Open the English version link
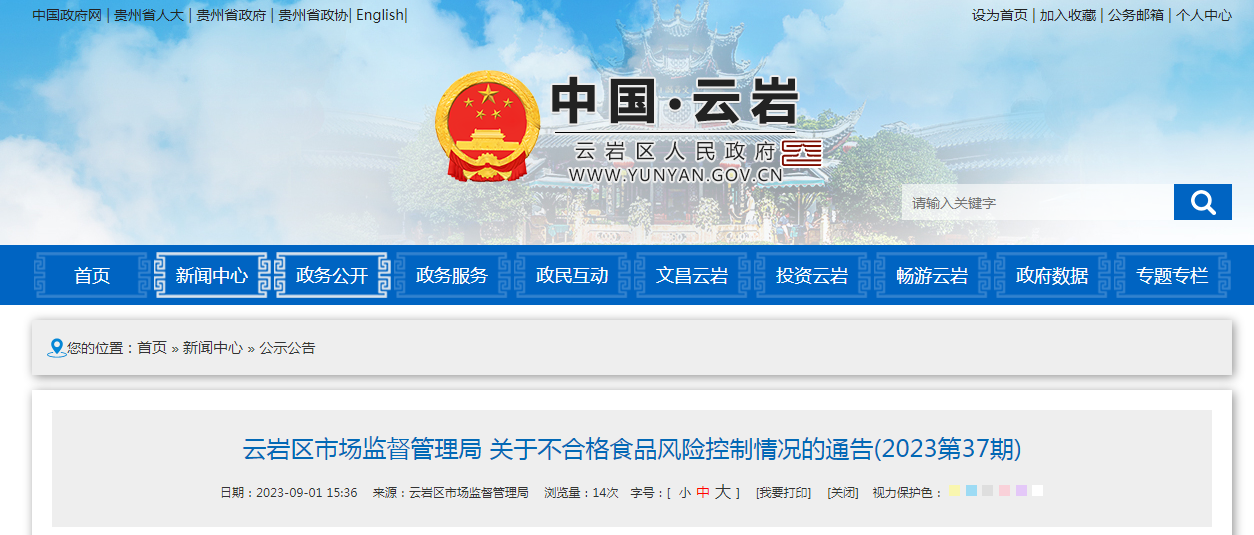This screenshot has height=535, width=1254. coord(380,15)
